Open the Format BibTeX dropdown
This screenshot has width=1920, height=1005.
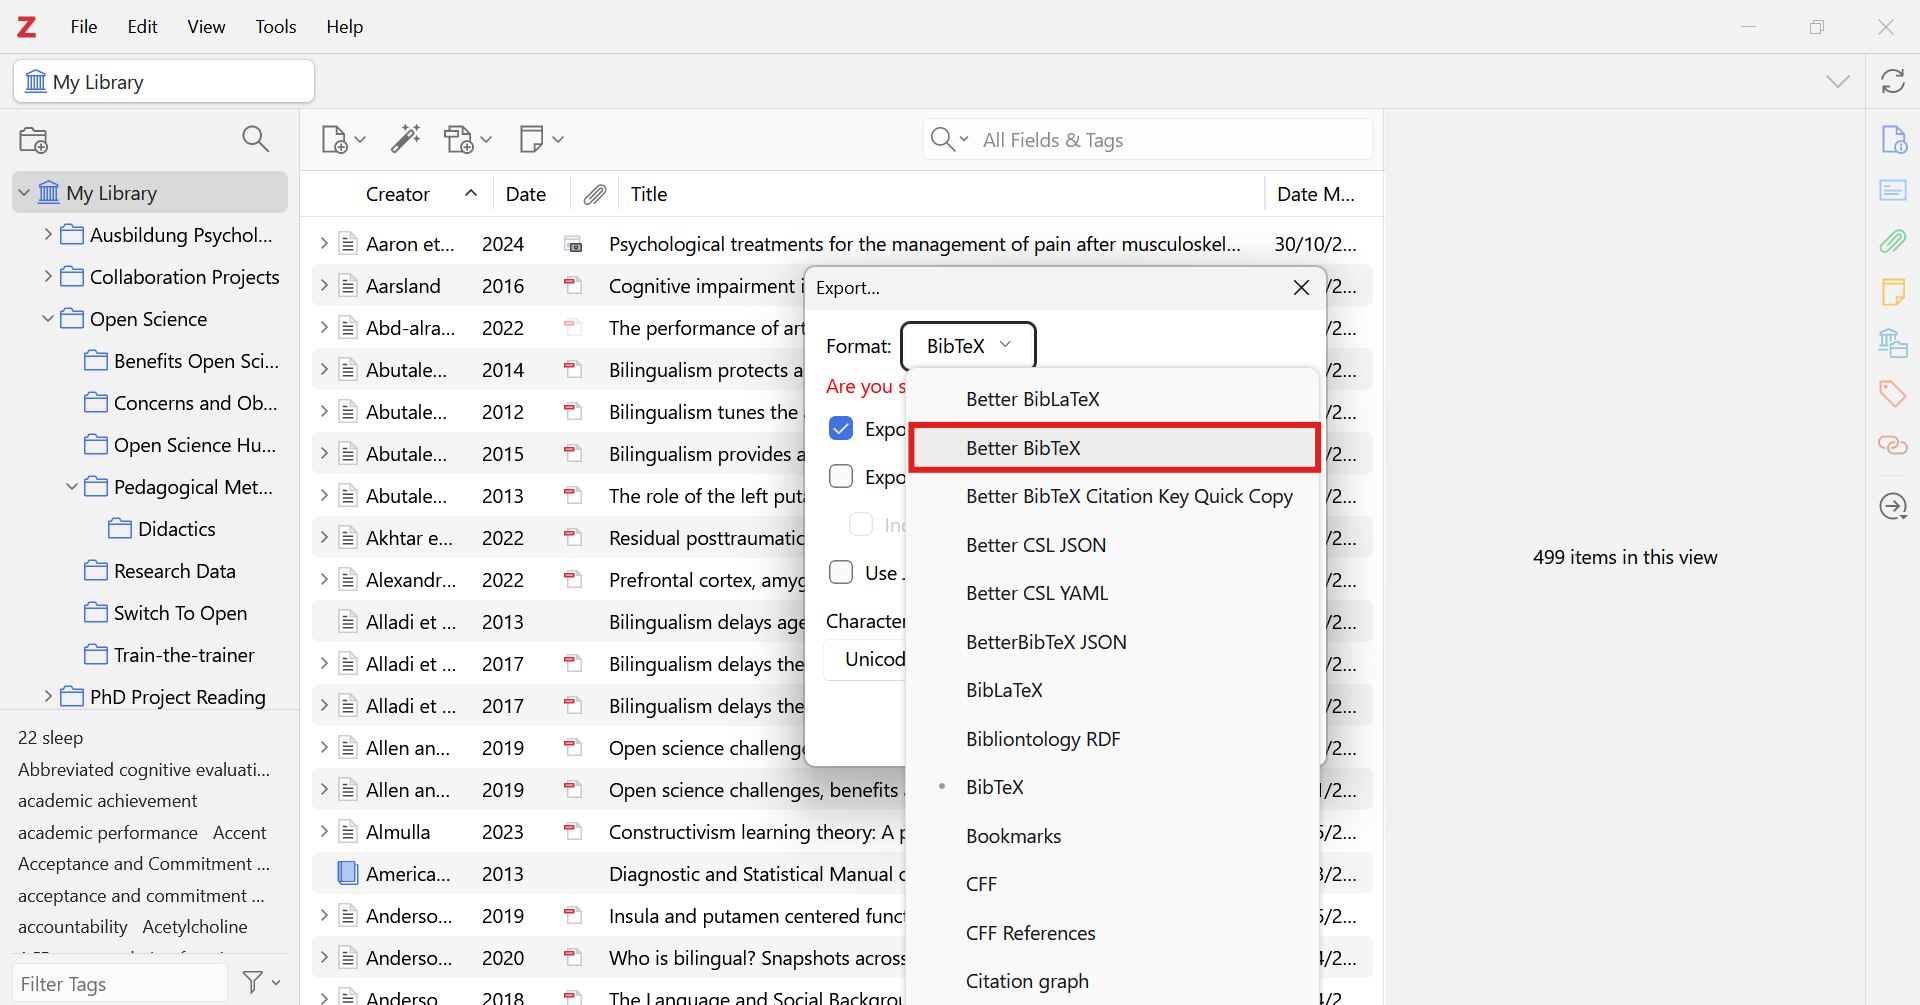click(968, 346)
